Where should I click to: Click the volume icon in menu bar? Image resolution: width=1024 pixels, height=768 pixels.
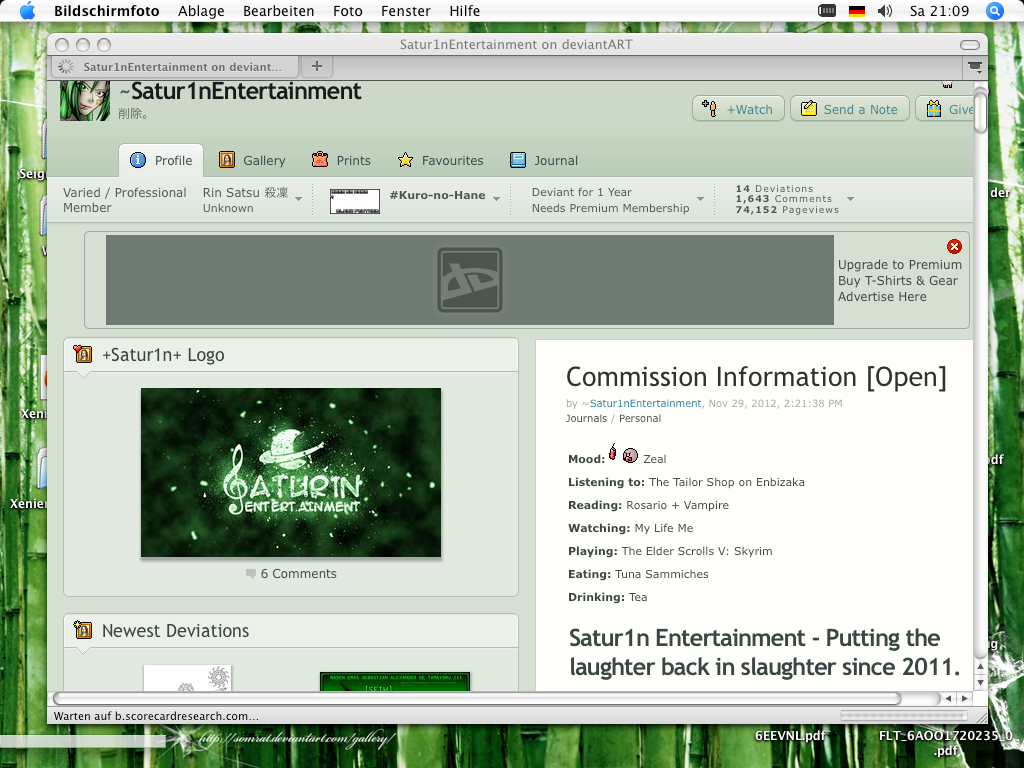coord(885,11)
